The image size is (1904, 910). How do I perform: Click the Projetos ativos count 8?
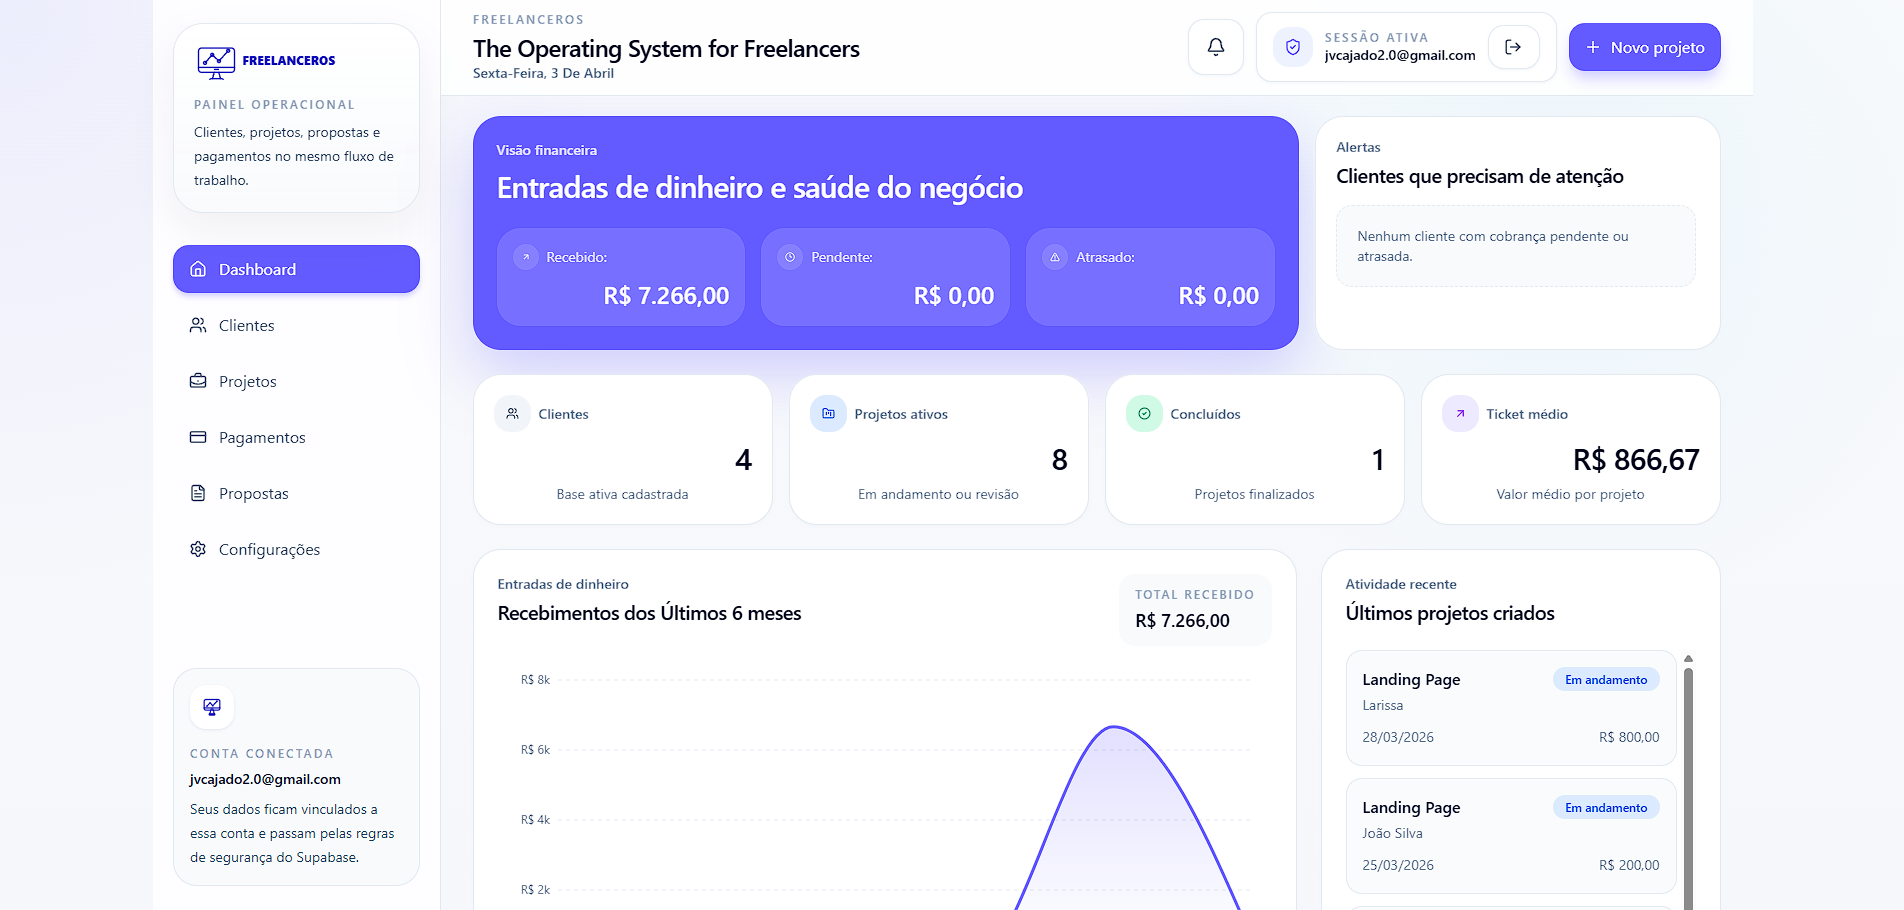coord(1060,460)
